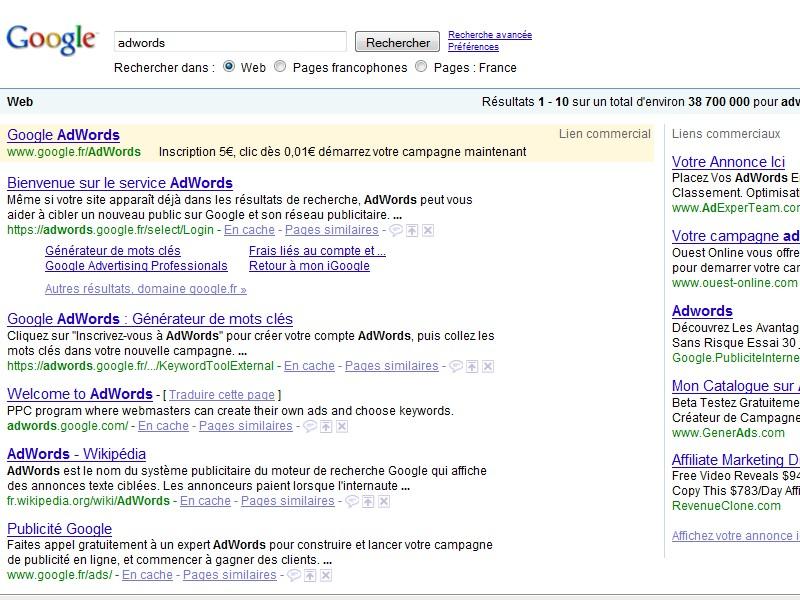Expand Autres résultats, domaine google.fr
This screenshot has width=800, height=600.
146,289
